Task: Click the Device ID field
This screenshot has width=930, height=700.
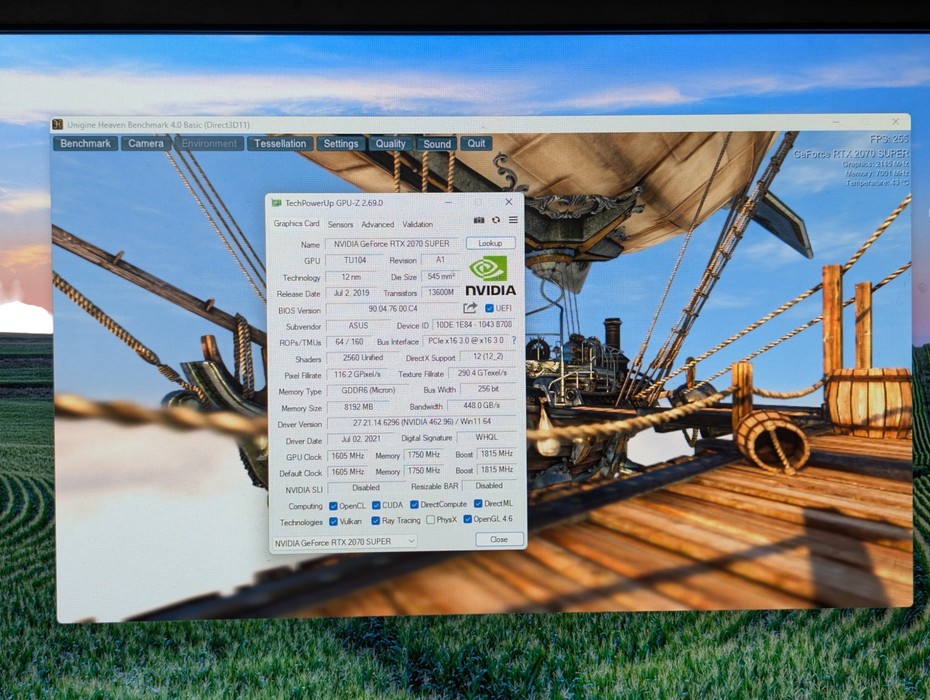Action: coord(473,324)
